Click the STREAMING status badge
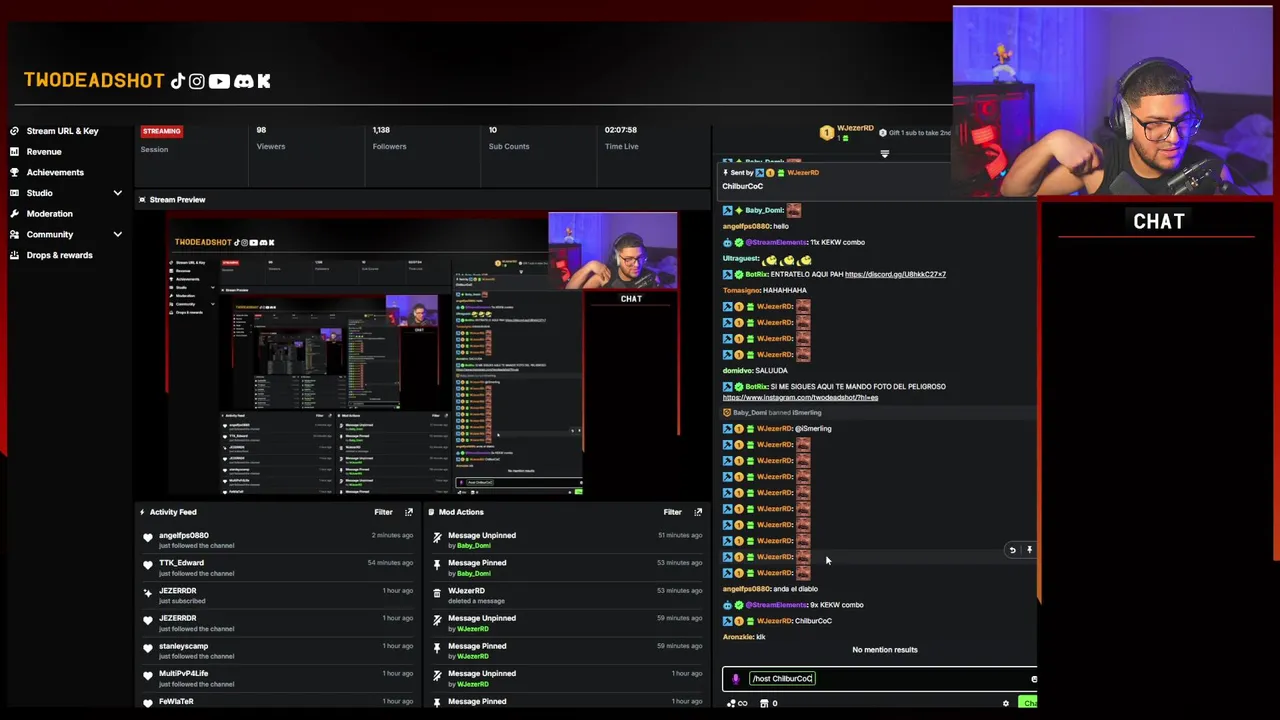 tap(161, 131)
